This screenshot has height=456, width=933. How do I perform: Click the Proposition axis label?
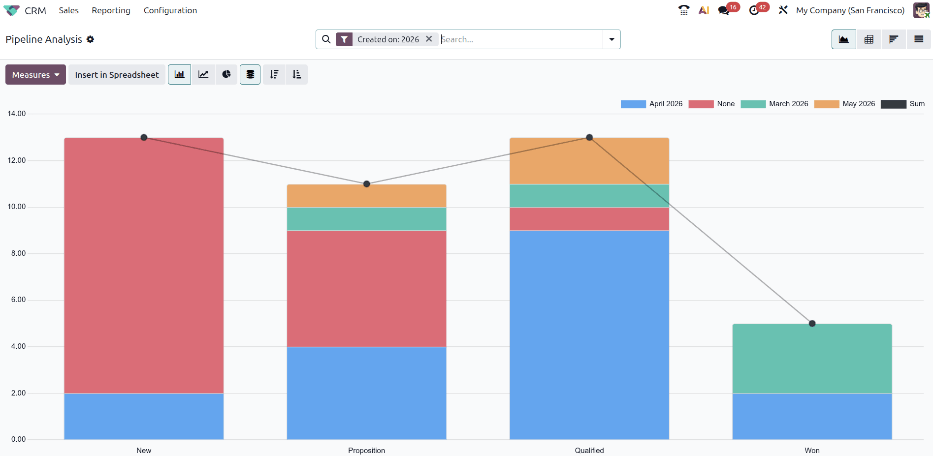point(367,450)
